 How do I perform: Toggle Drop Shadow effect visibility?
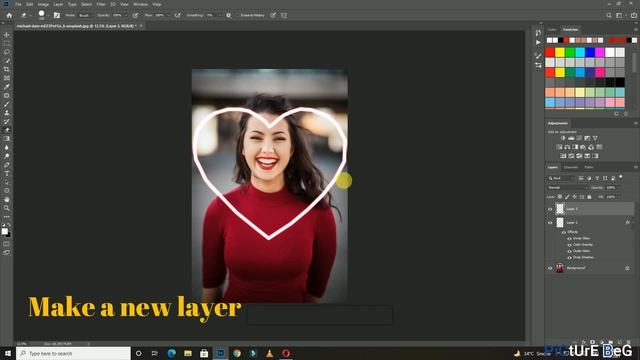point(569,258)
